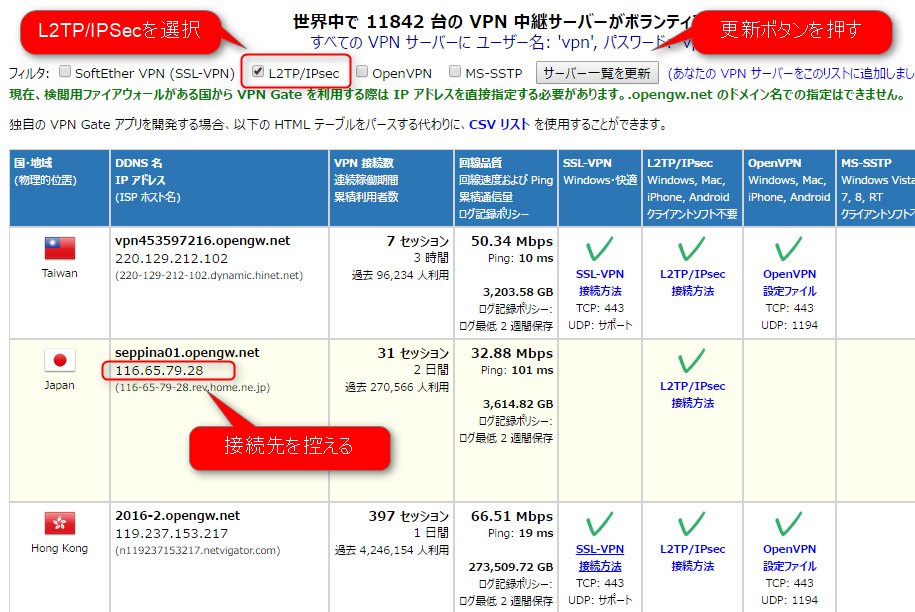This screenshot has width=915, height=612.
Task: Select IP address 119.237.153.217
Action: click(172, 534)
